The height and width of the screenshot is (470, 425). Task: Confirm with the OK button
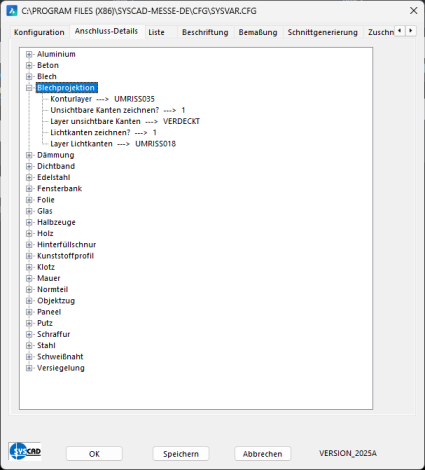(94, 454)
